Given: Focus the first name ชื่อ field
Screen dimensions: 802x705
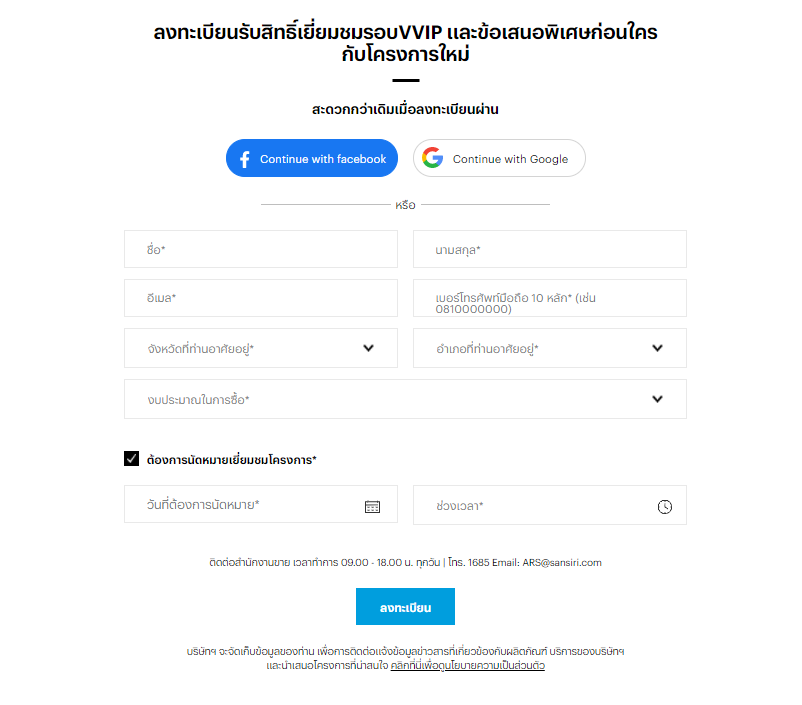Looking at the screenshot, I should 261,249.
